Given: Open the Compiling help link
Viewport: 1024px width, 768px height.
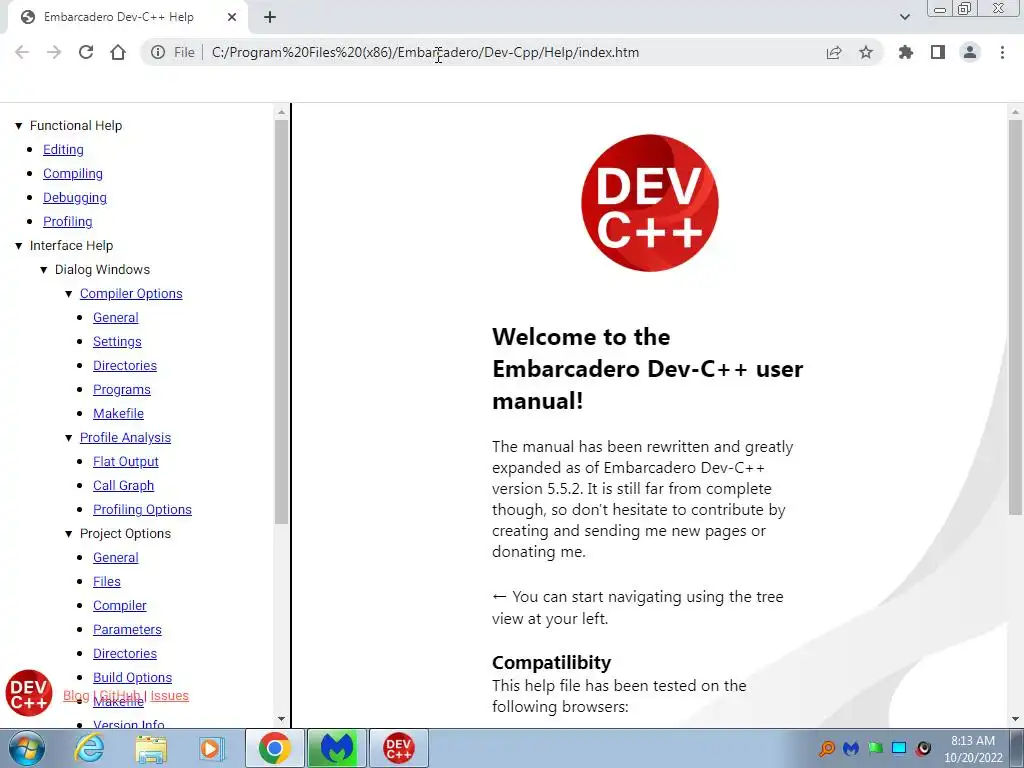Looking at the screenshot, I should pos(72,174).
